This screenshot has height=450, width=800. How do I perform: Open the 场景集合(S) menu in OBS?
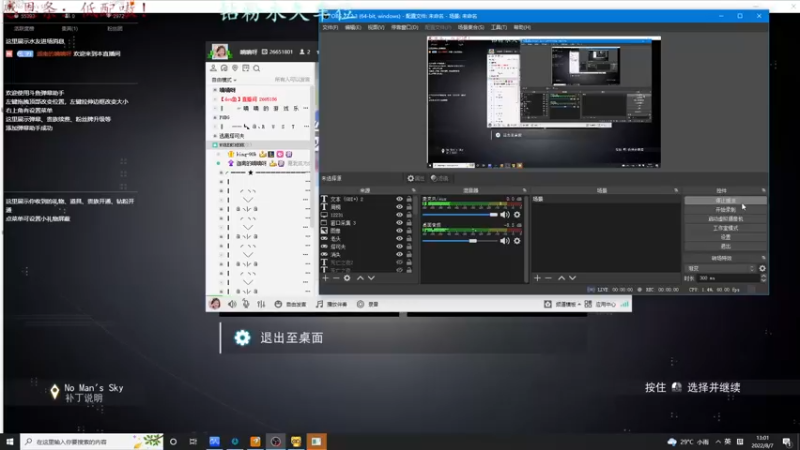tap(470, 28)
